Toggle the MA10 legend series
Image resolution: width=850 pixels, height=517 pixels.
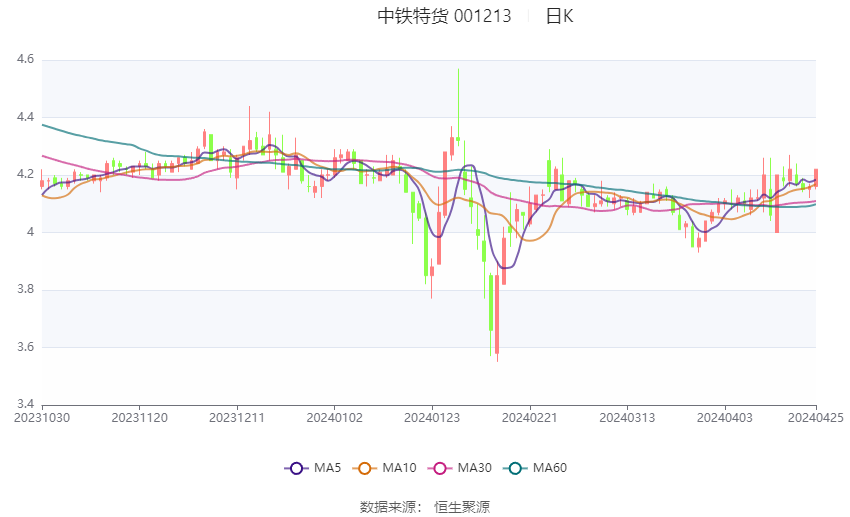(x=384, y=468)
